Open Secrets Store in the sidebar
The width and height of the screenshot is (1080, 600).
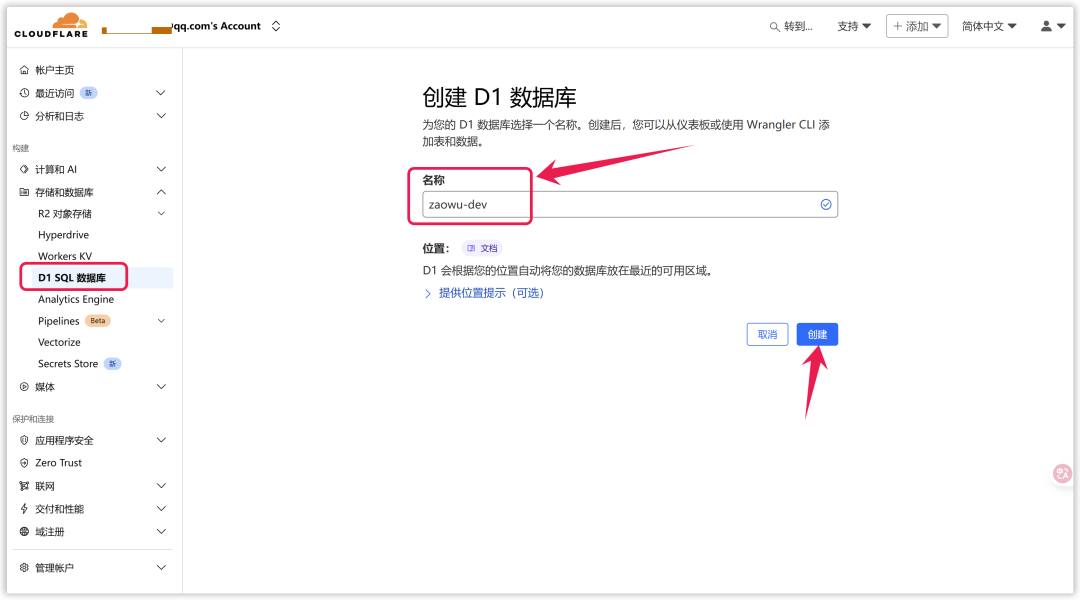68,364
